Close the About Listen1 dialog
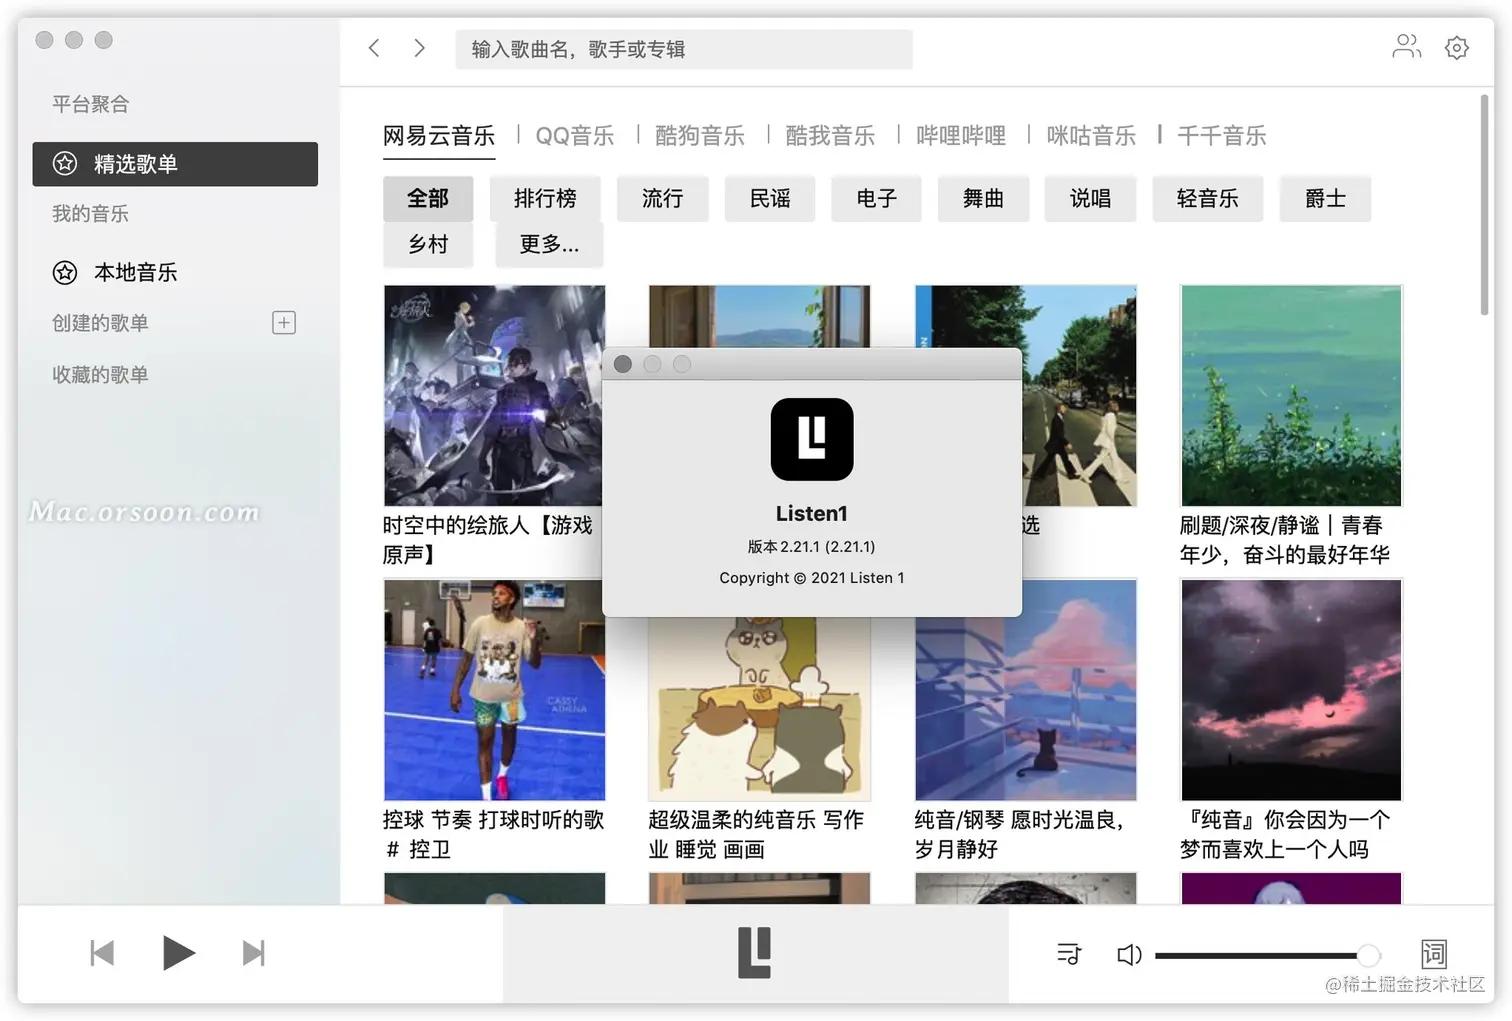The width and height of the screenshot is (1512, 1021). coord(623,364)
